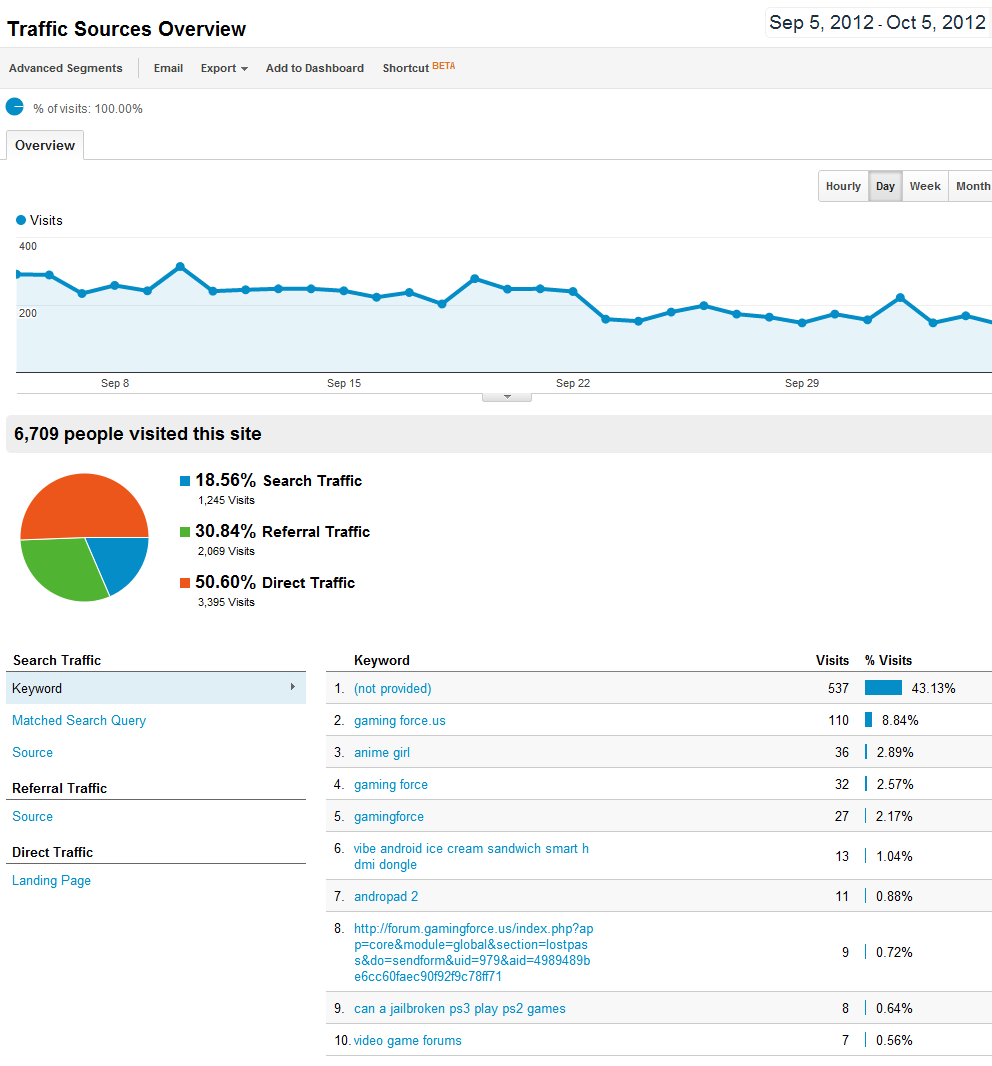Open the date range picker
The image size is (992, 1066).
click(x=877, y=23)
